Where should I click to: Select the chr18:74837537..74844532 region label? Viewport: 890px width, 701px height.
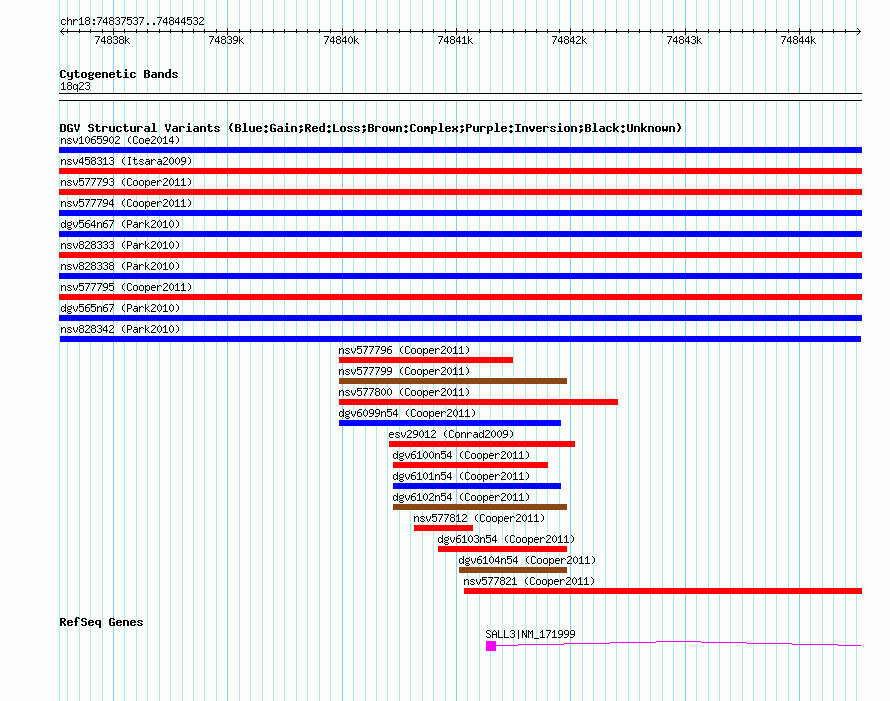coord(132,21)
